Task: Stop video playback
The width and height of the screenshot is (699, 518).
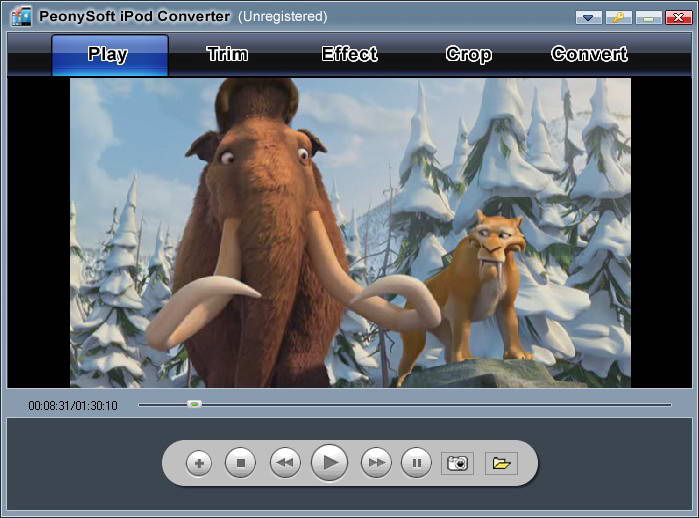Action: (x=241, y=463)
